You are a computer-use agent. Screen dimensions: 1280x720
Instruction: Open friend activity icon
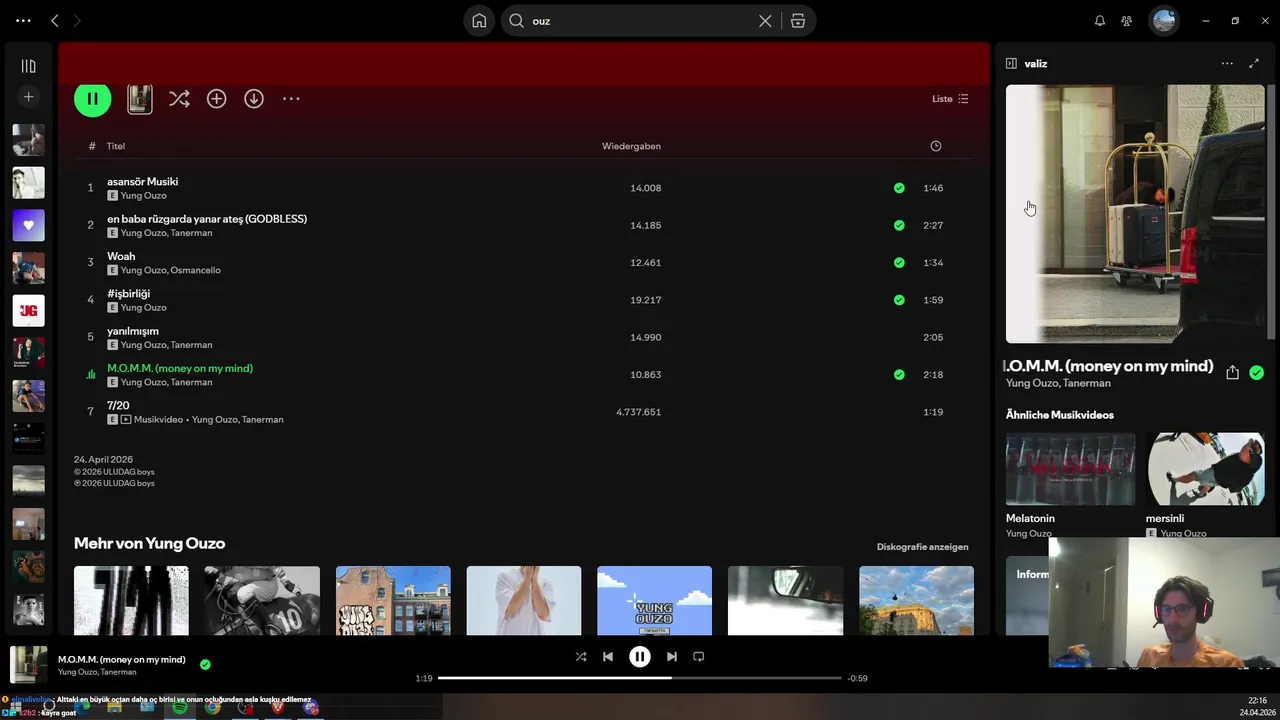[x=1127, y=21]
